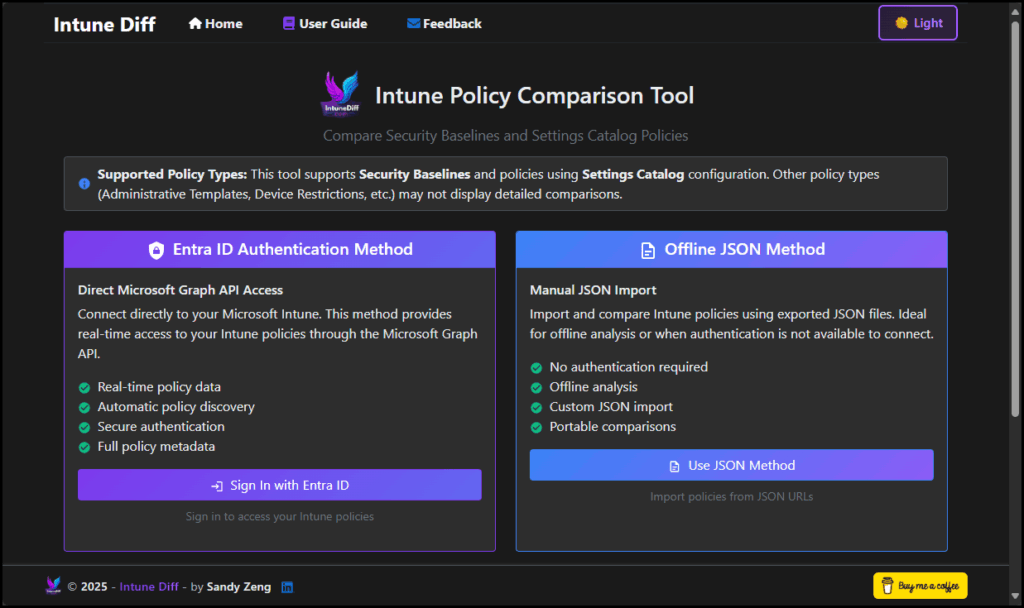The image size is (1024, 608).
Task: Click Use JSON Method button
Action: click(731, 465)
